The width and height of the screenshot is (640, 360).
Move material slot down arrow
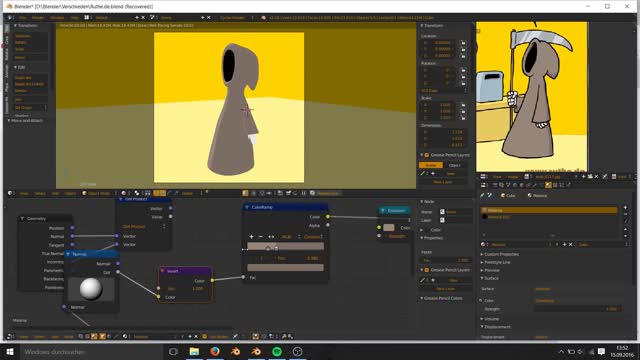pyautogui.click(x=625, y=236)
